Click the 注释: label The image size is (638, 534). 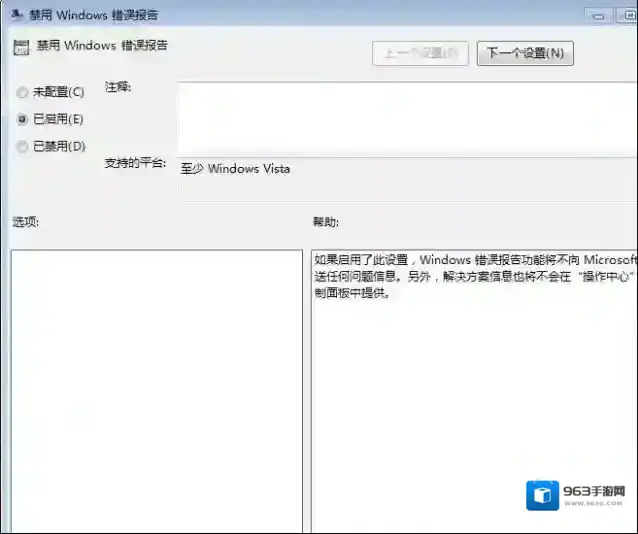coord(118,87)
